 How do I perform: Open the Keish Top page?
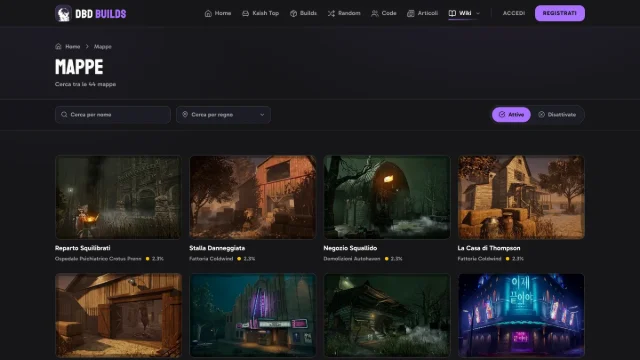tap(260, 13)
